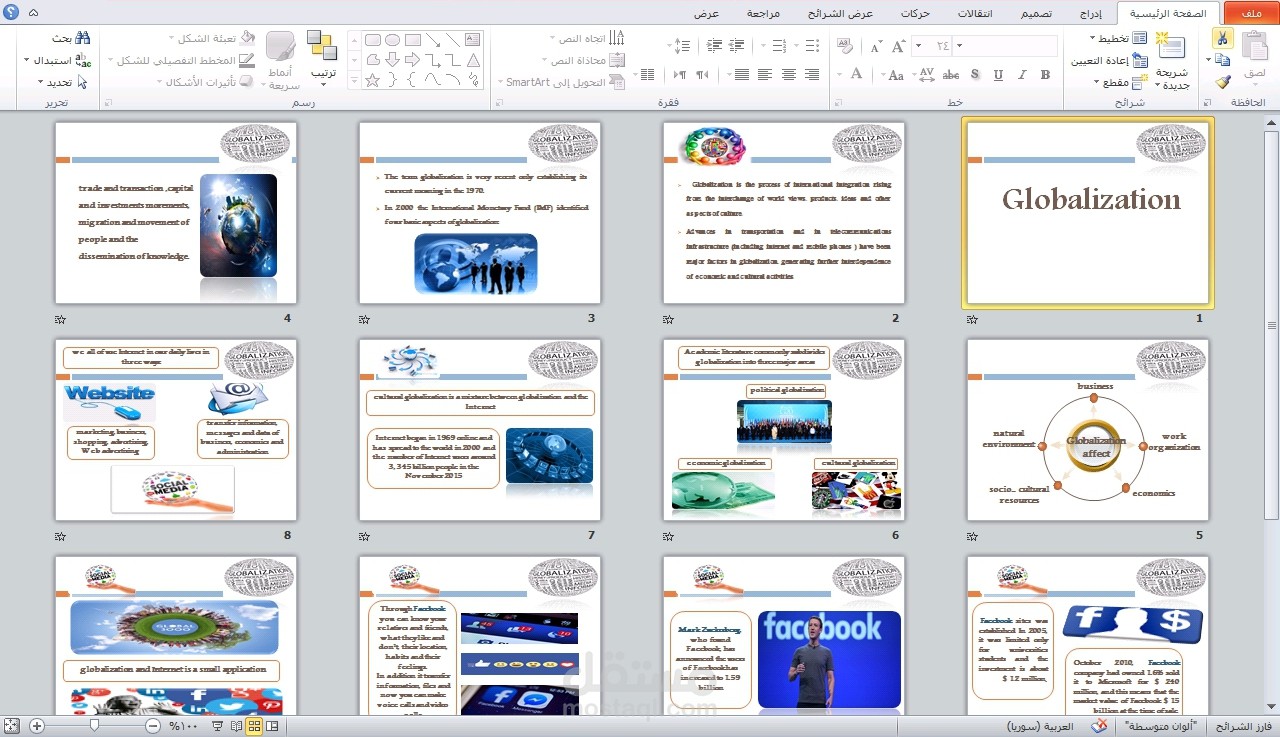1280x737 pixels.
Task: Start slideshow from status bar icon
Action: click(x=217, y=726)
